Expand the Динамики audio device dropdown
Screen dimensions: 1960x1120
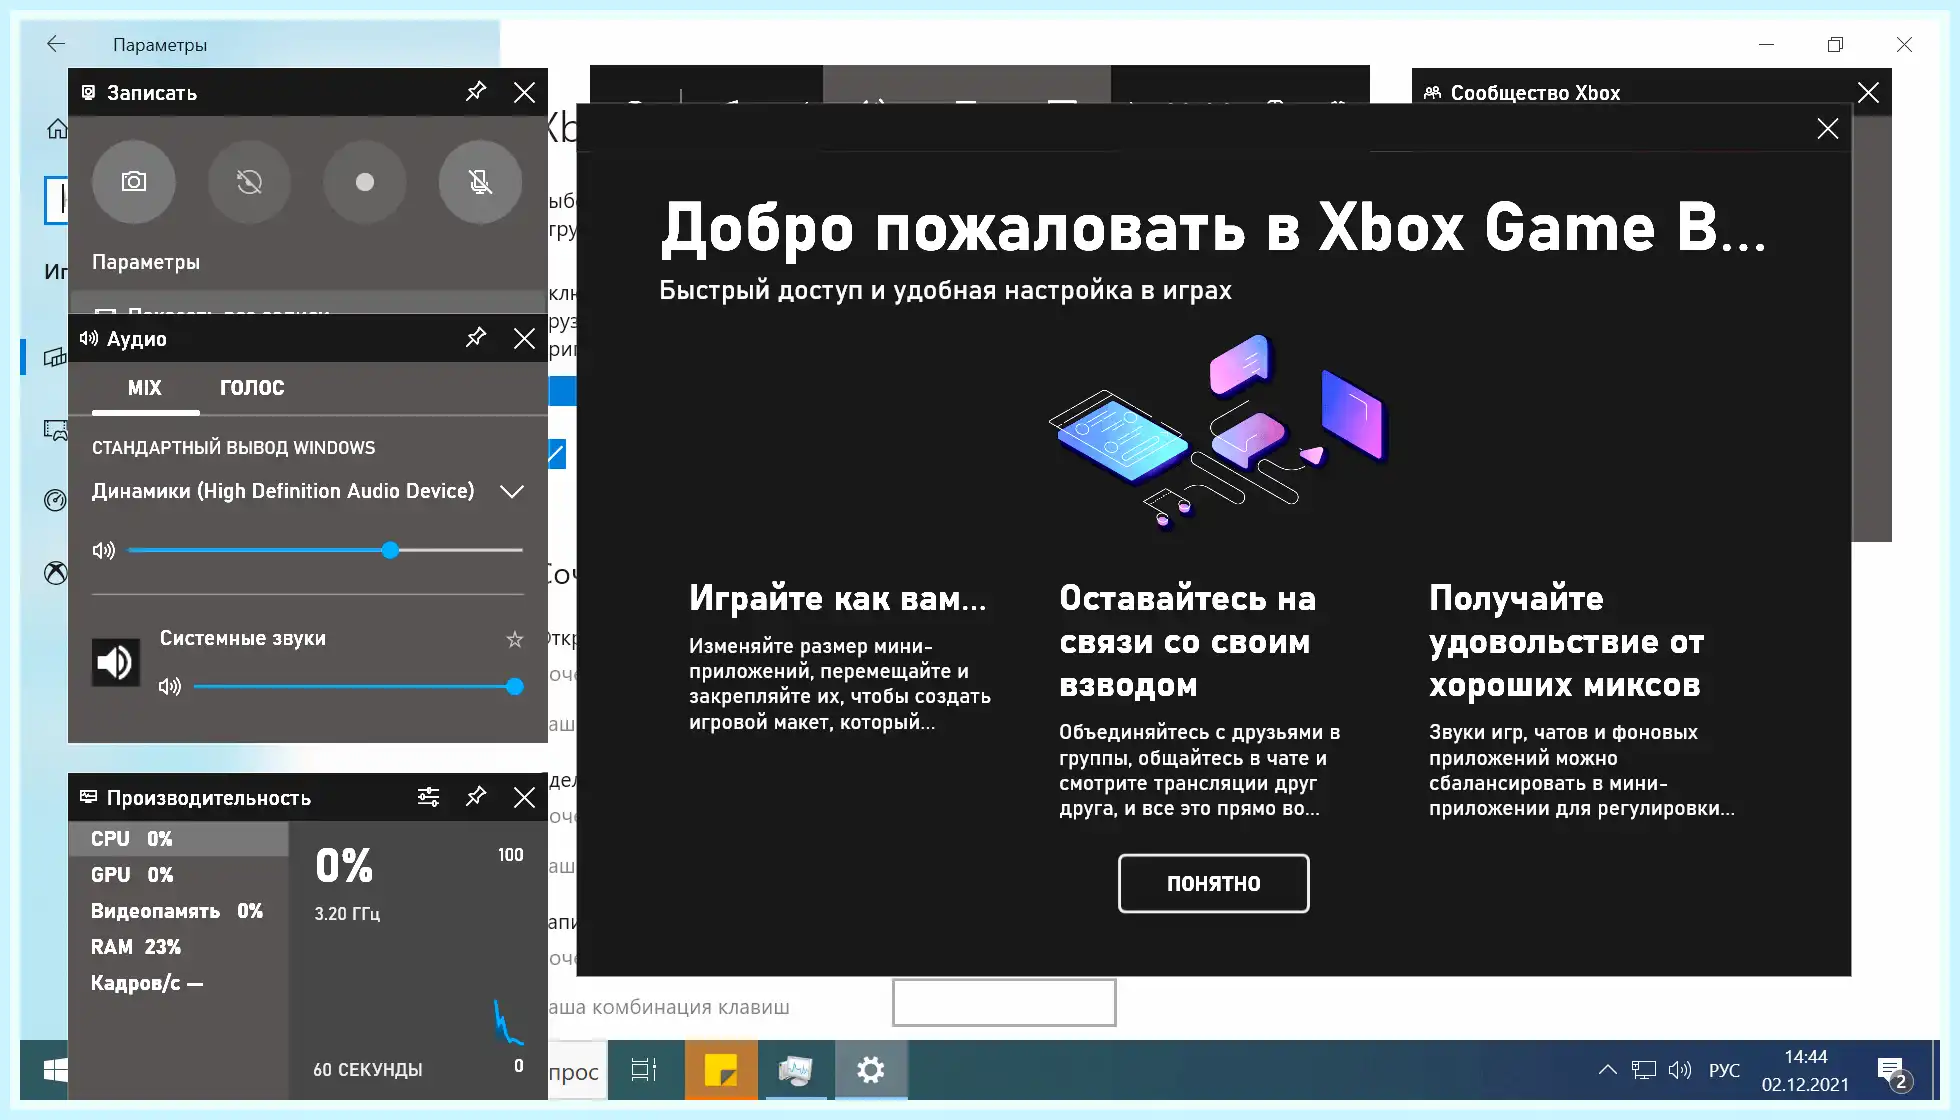[512, 491]
